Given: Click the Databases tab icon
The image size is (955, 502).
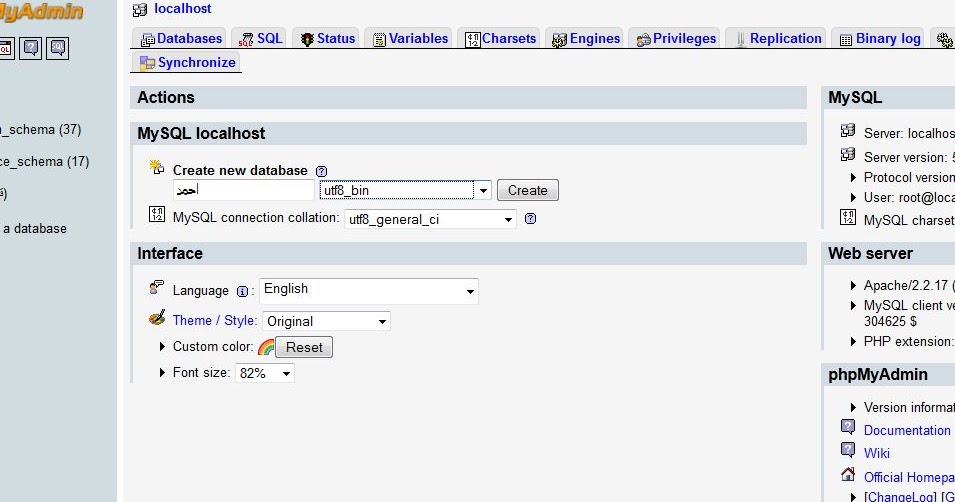Looking at the screenshot, I should point(147,40).
